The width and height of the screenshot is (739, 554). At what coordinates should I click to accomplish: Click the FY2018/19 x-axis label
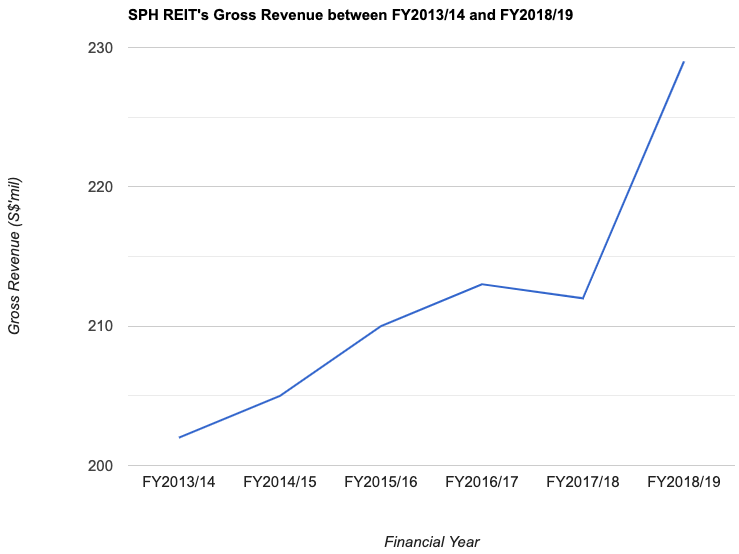pos(684,482)
